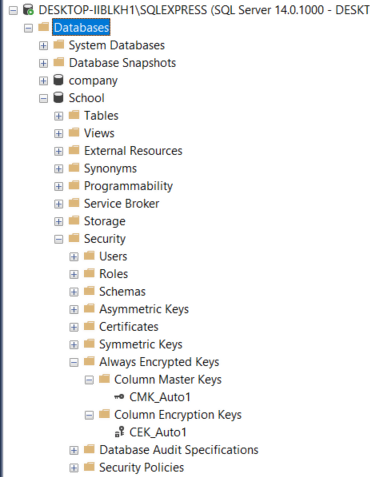The height and width of the screenshot is (477, 370).
Task: Click the Security Policies folder icon
Action: point(89,467)
